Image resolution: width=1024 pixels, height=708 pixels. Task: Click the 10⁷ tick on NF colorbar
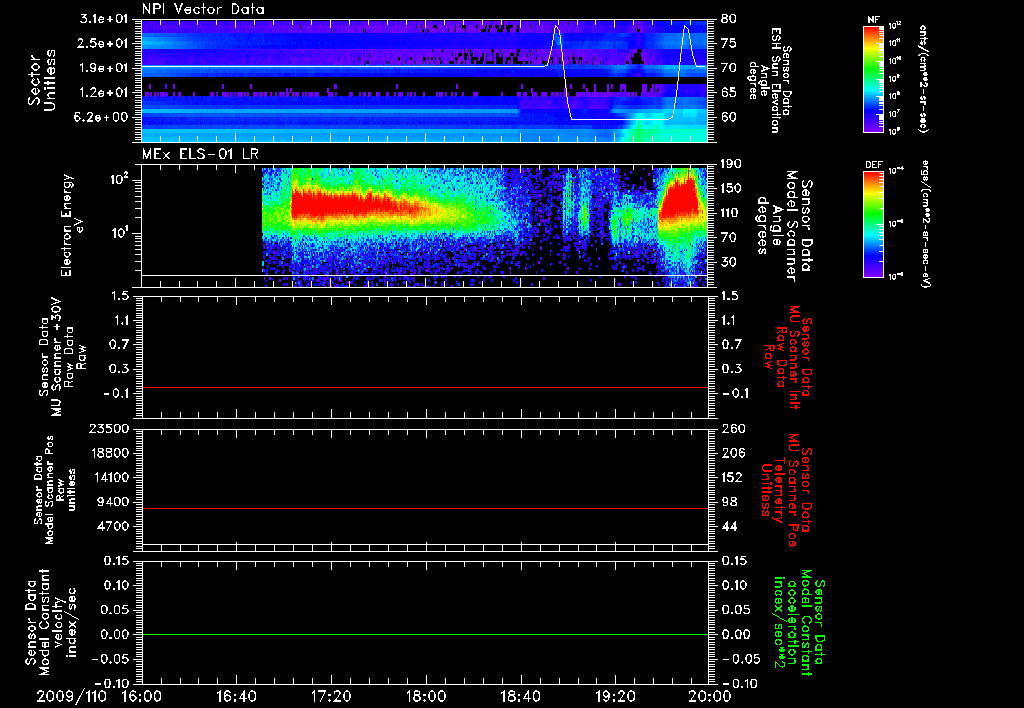pyautogui.click(x=894, y=114)
